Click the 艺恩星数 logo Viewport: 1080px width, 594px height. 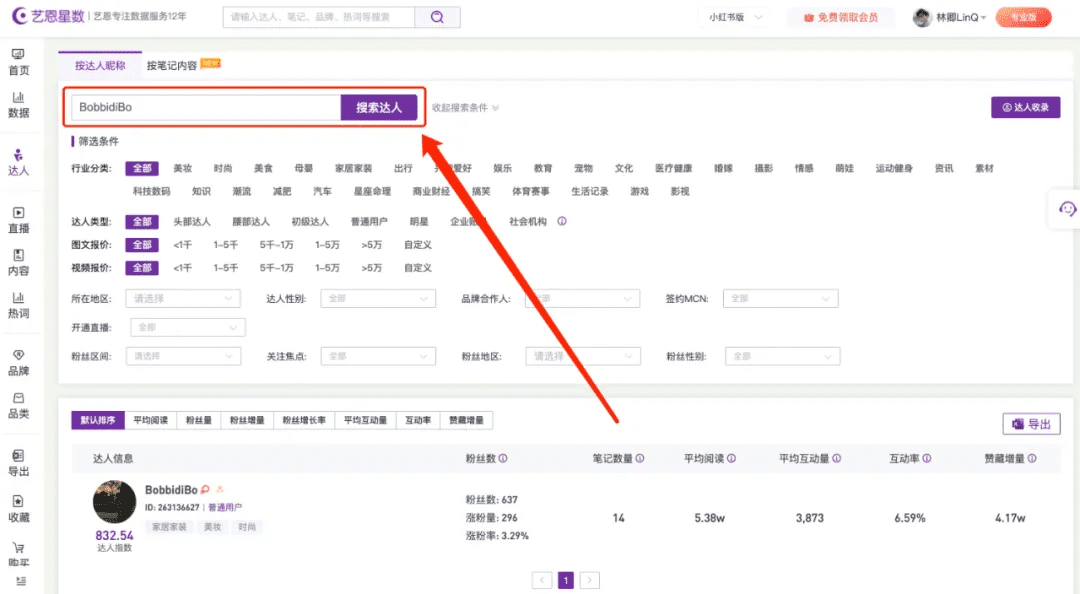(x=48, y=16)
